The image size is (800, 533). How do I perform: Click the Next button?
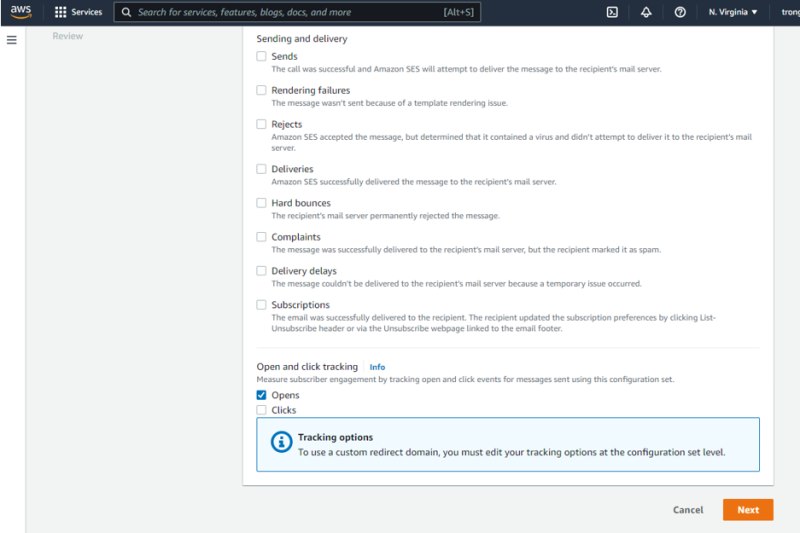pyautogui.click(x=748, y=510)
